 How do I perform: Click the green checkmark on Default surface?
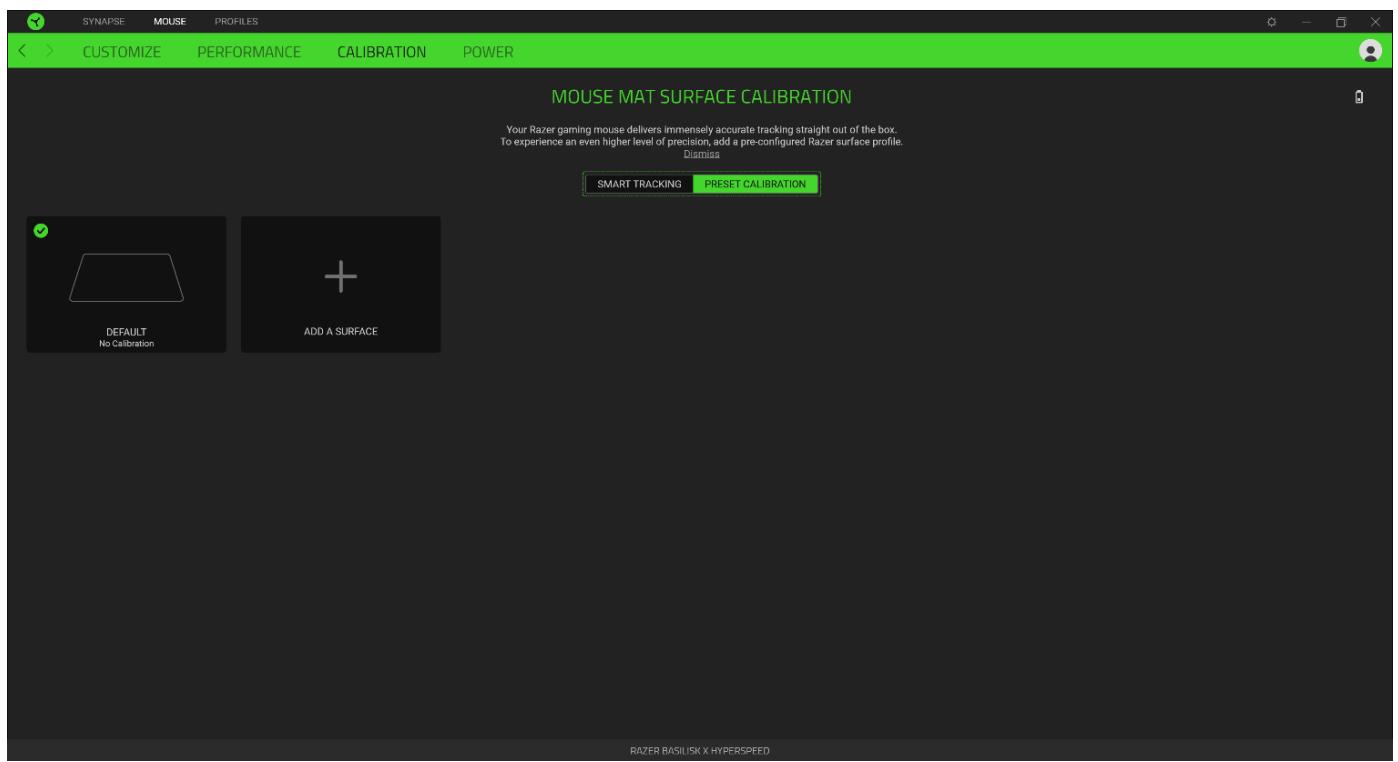coord(40,230)
